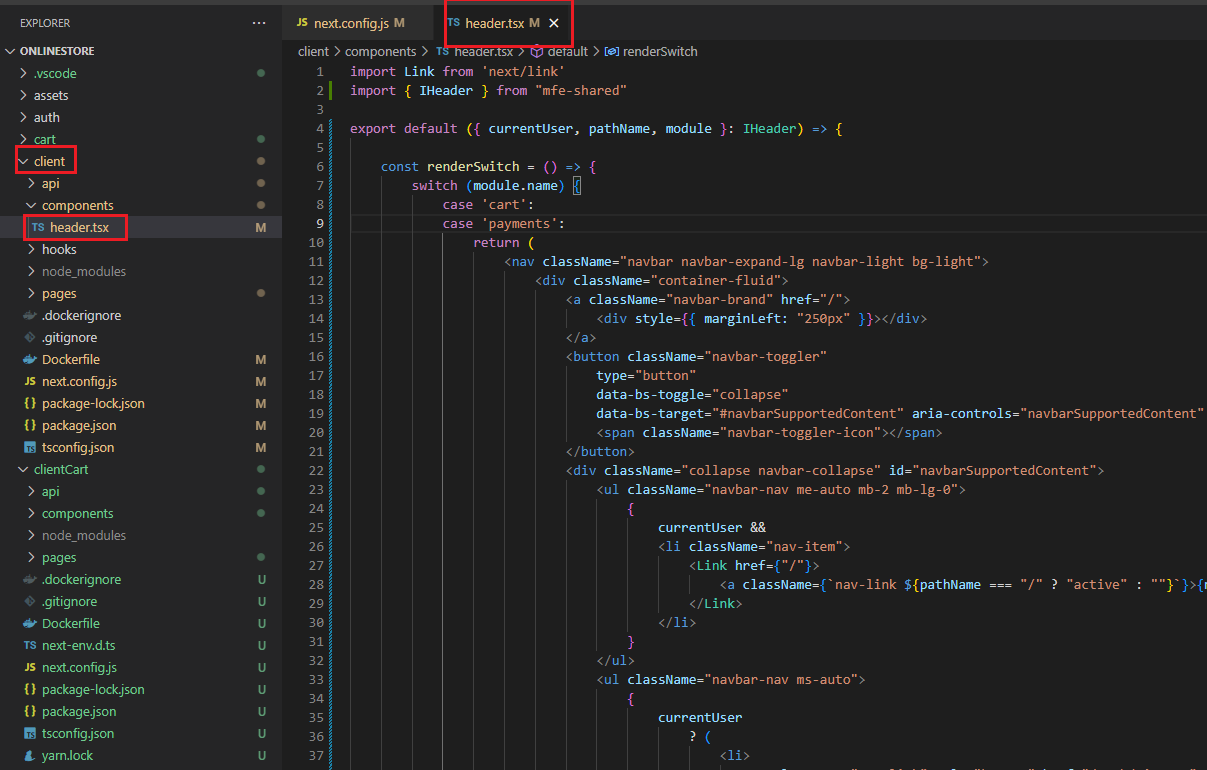Click the default symbol icon in breadcrumb
The width and height of the screenshot is (1207, 770).
[536, 51]
